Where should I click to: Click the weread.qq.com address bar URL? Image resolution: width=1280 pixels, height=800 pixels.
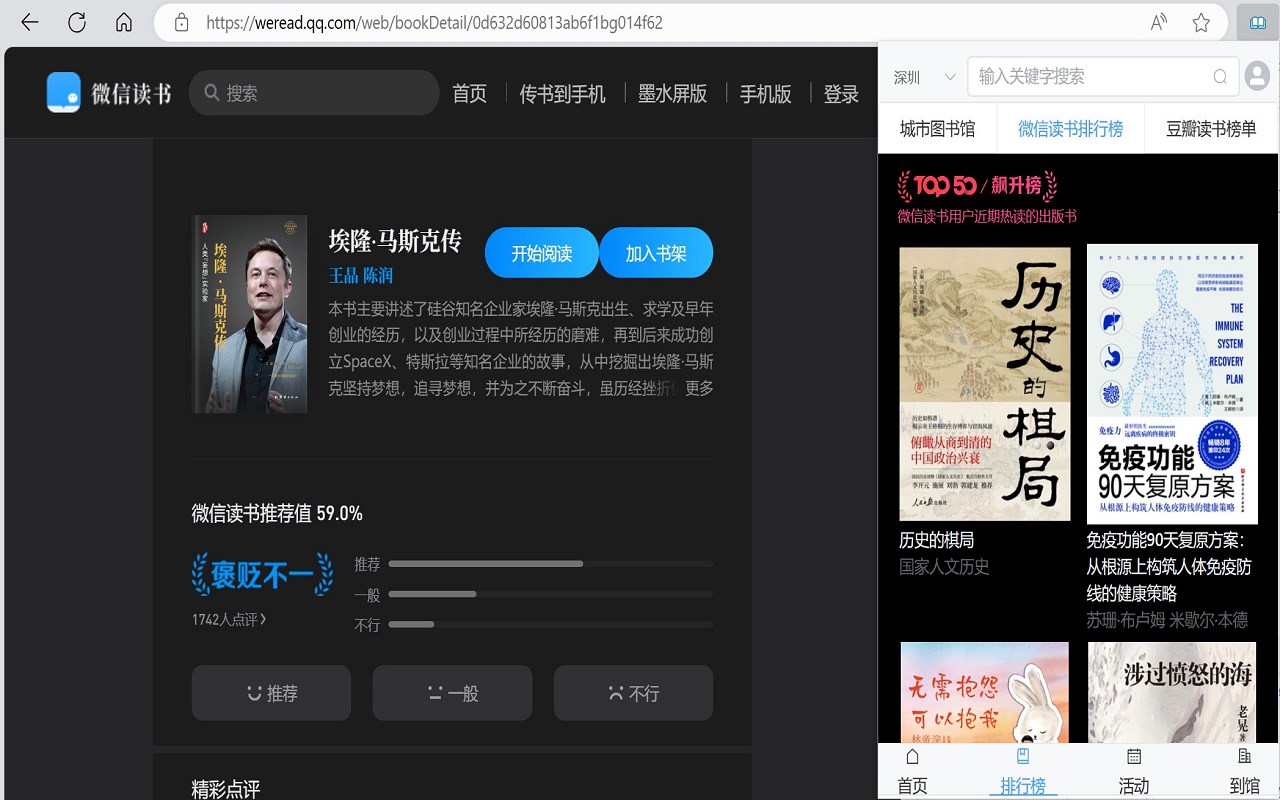434,22
